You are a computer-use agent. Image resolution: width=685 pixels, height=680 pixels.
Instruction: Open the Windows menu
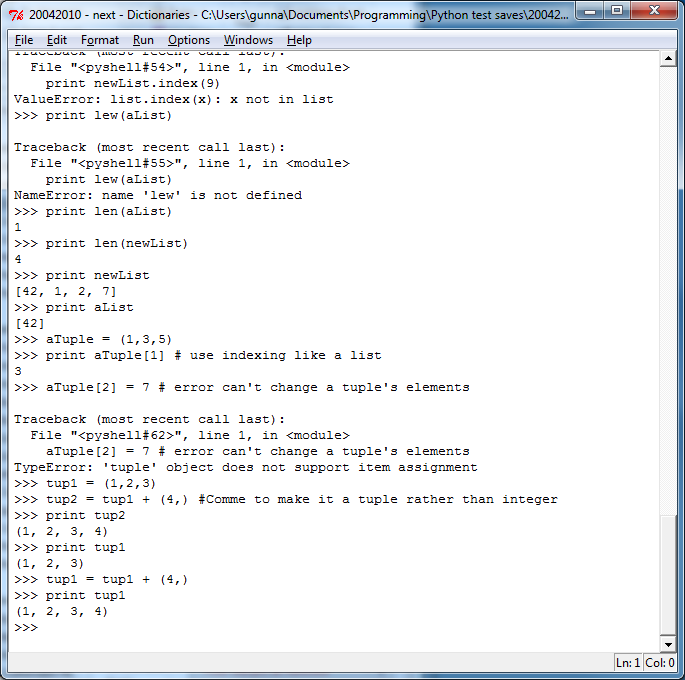point(248,40)
